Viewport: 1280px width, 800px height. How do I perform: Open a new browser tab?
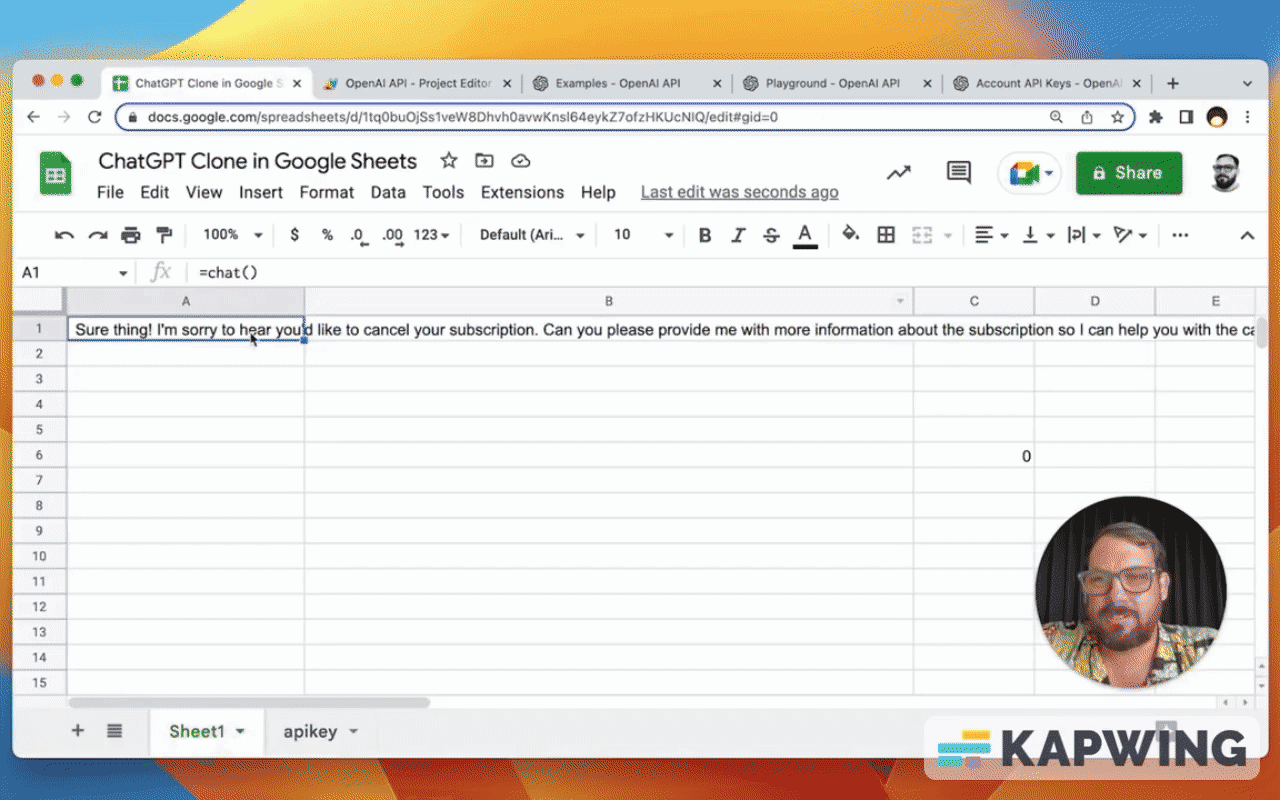[1173, 84]
